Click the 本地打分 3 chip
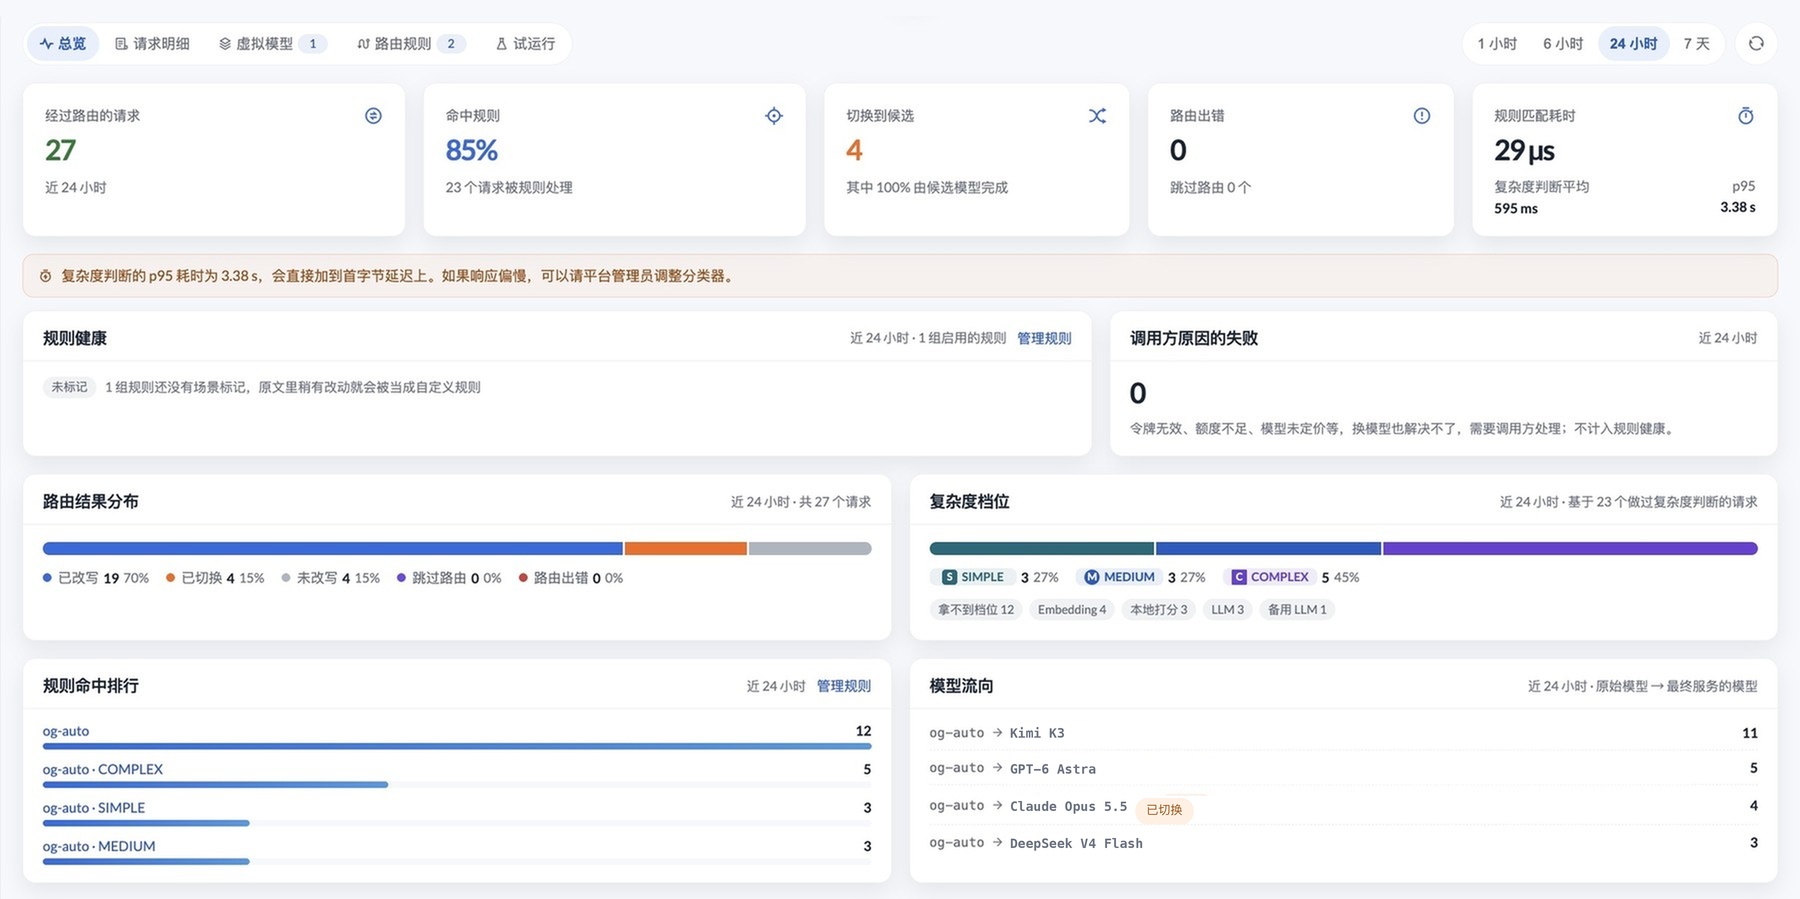Image resolution: width=1800 pixels, height=899 pixels. click(x=1159, y=609)
